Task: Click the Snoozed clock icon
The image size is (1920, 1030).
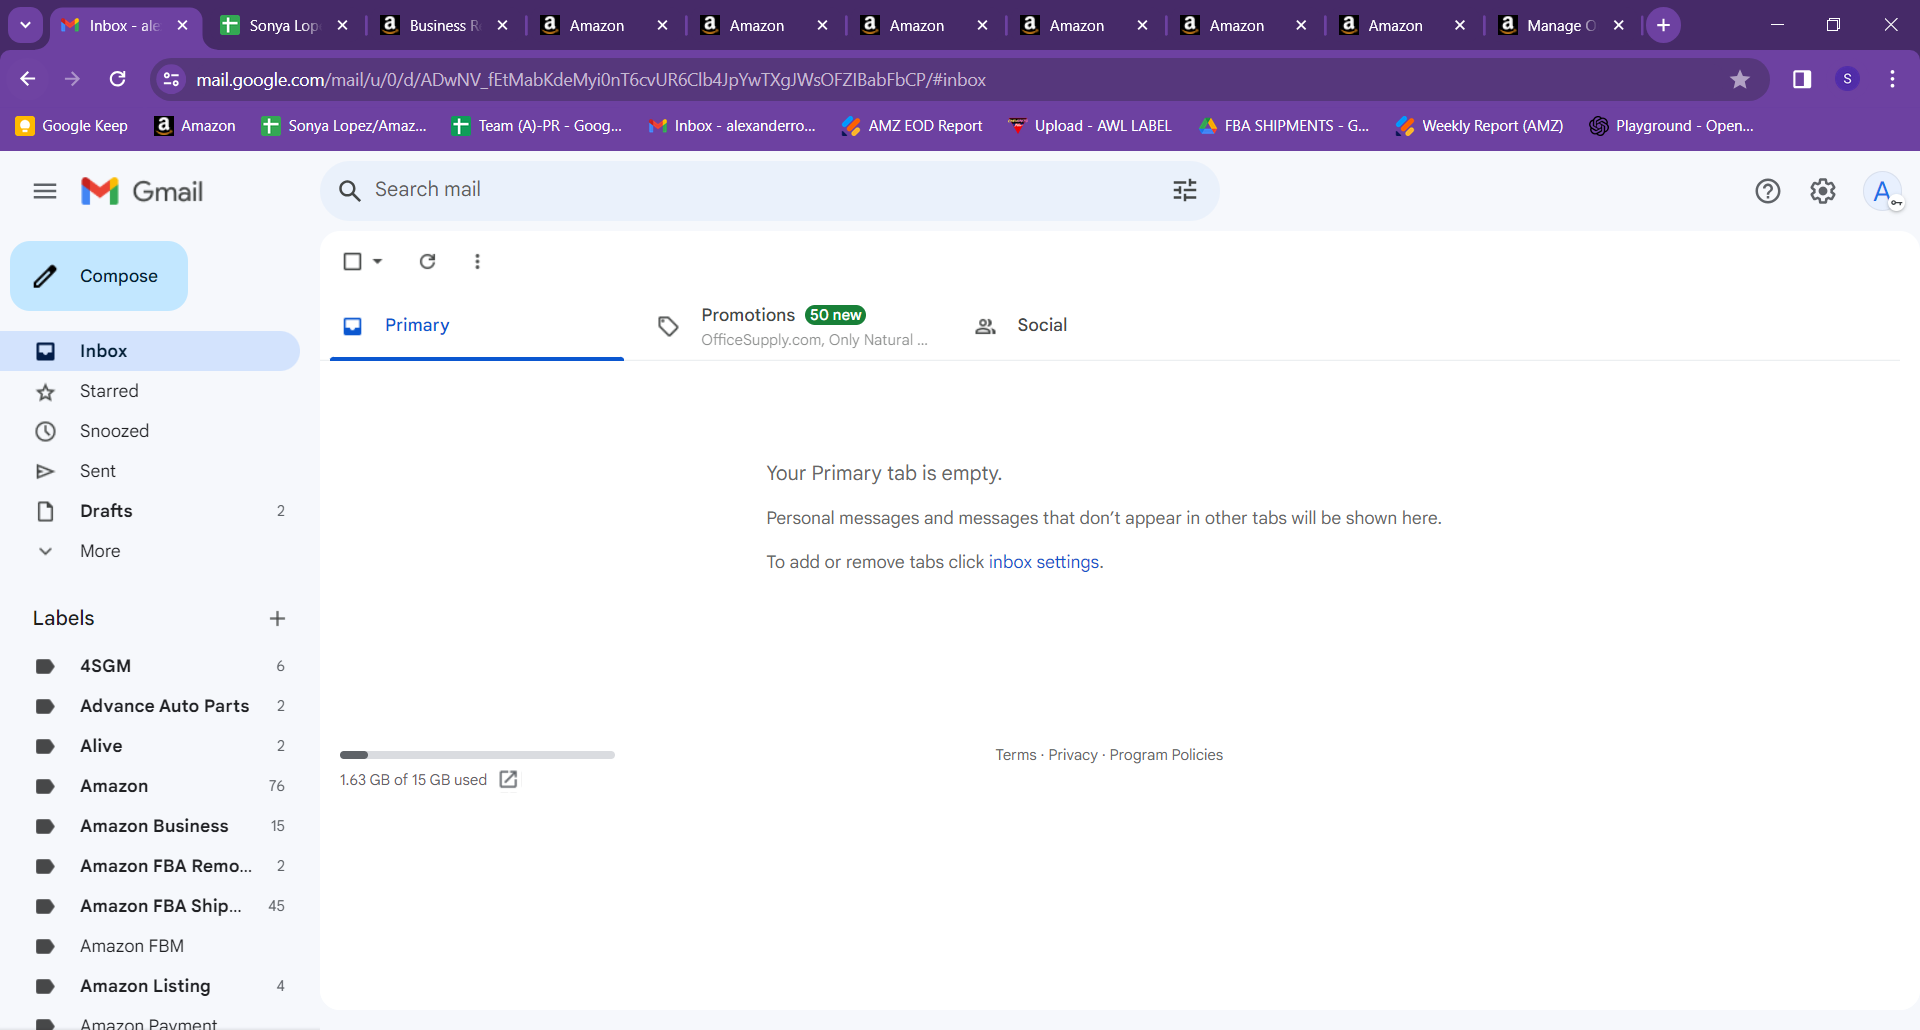Action: pos(45,431)
